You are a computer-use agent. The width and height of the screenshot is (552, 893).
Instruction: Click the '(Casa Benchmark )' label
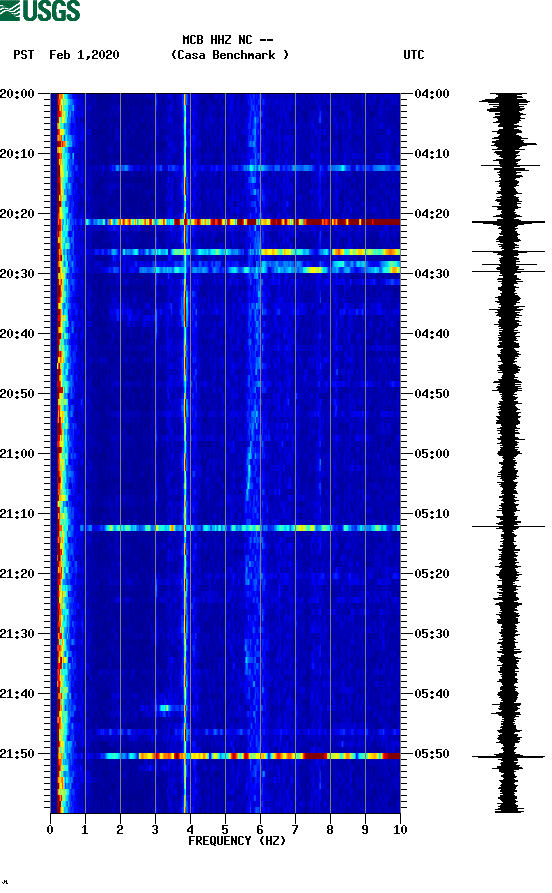(230, 55)
